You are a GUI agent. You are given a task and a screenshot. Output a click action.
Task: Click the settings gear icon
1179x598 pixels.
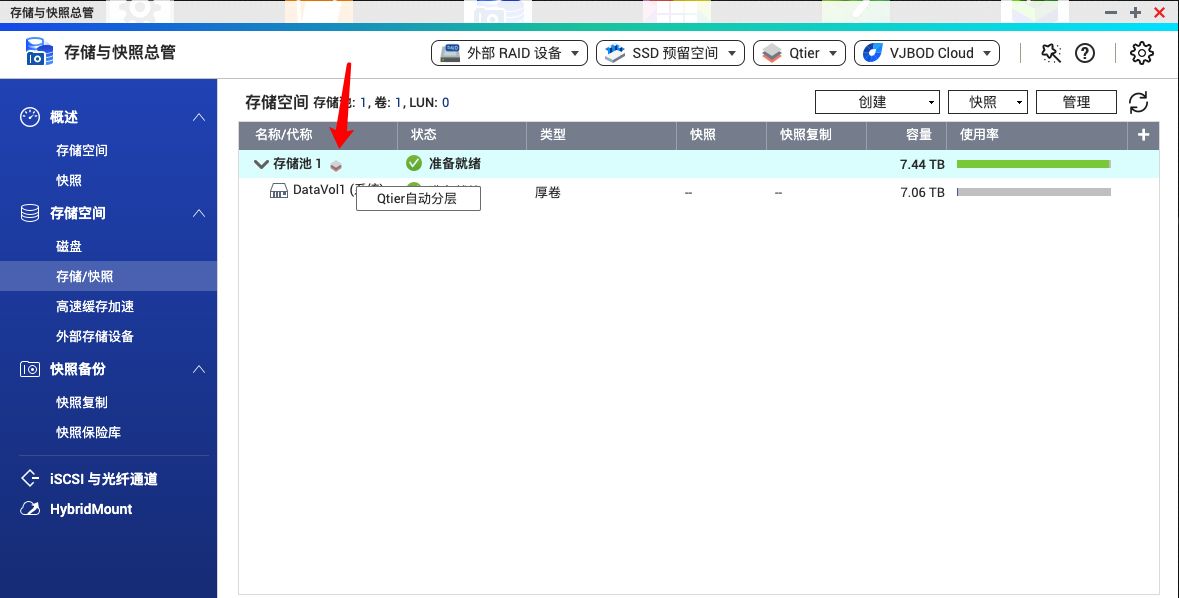pos(1141,53)
